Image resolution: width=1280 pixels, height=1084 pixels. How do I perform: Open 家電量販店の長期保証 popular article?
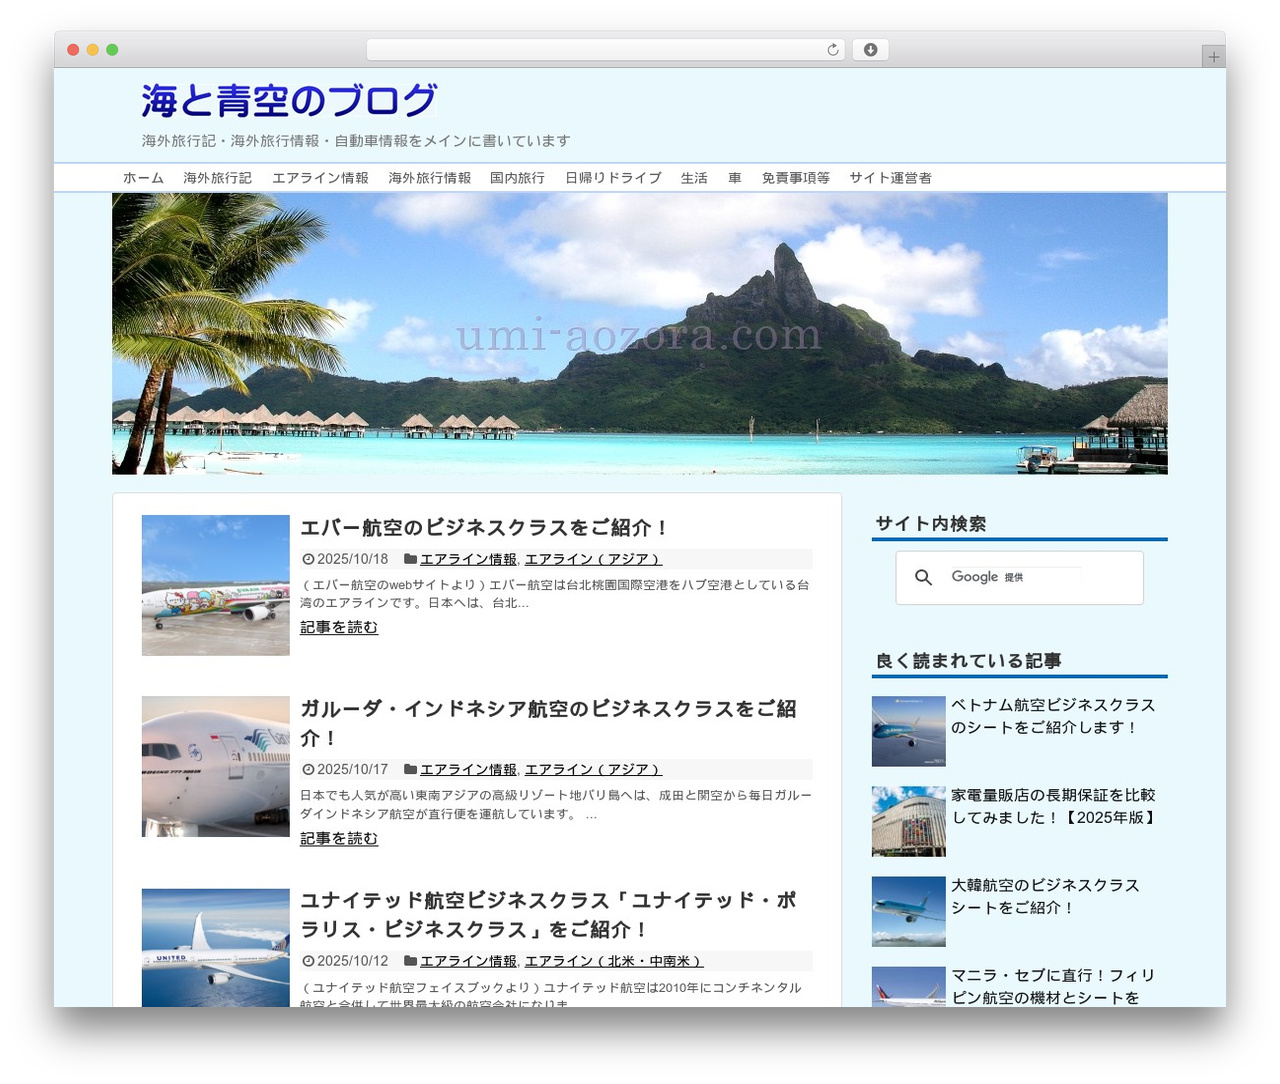(x=1055, y=806)
